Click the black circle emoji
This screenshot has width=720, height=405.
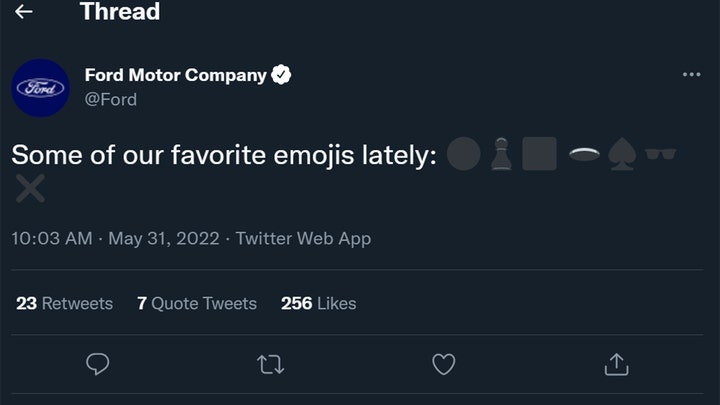point(463,154)
